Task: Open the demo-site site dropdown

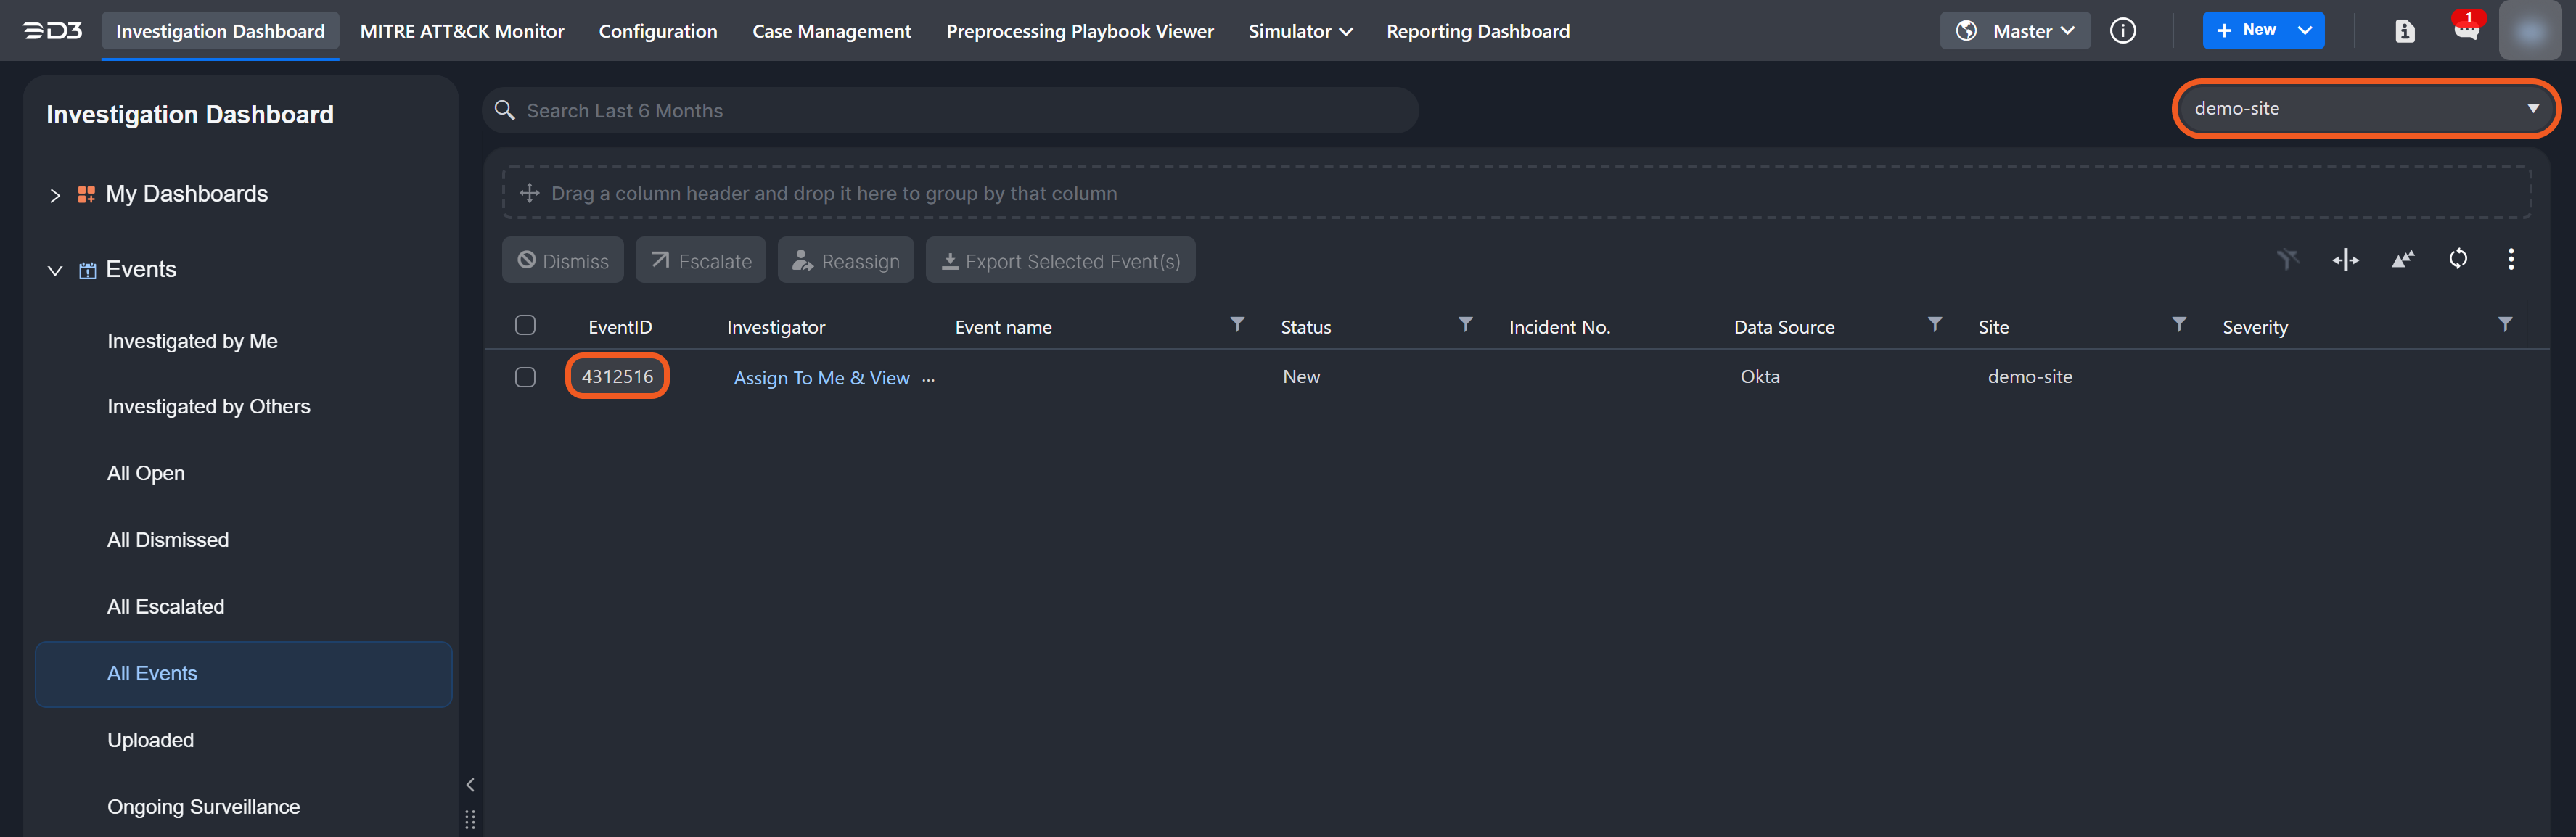Action: [2365, 108]
